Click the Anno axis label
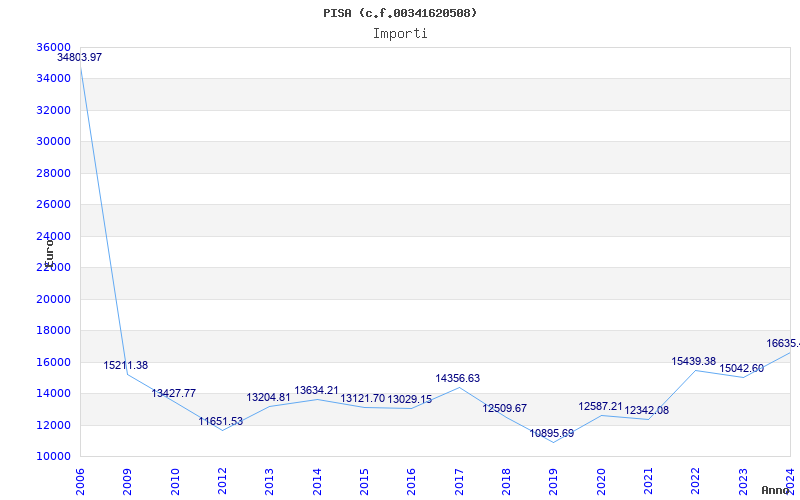 click(774, 490)
